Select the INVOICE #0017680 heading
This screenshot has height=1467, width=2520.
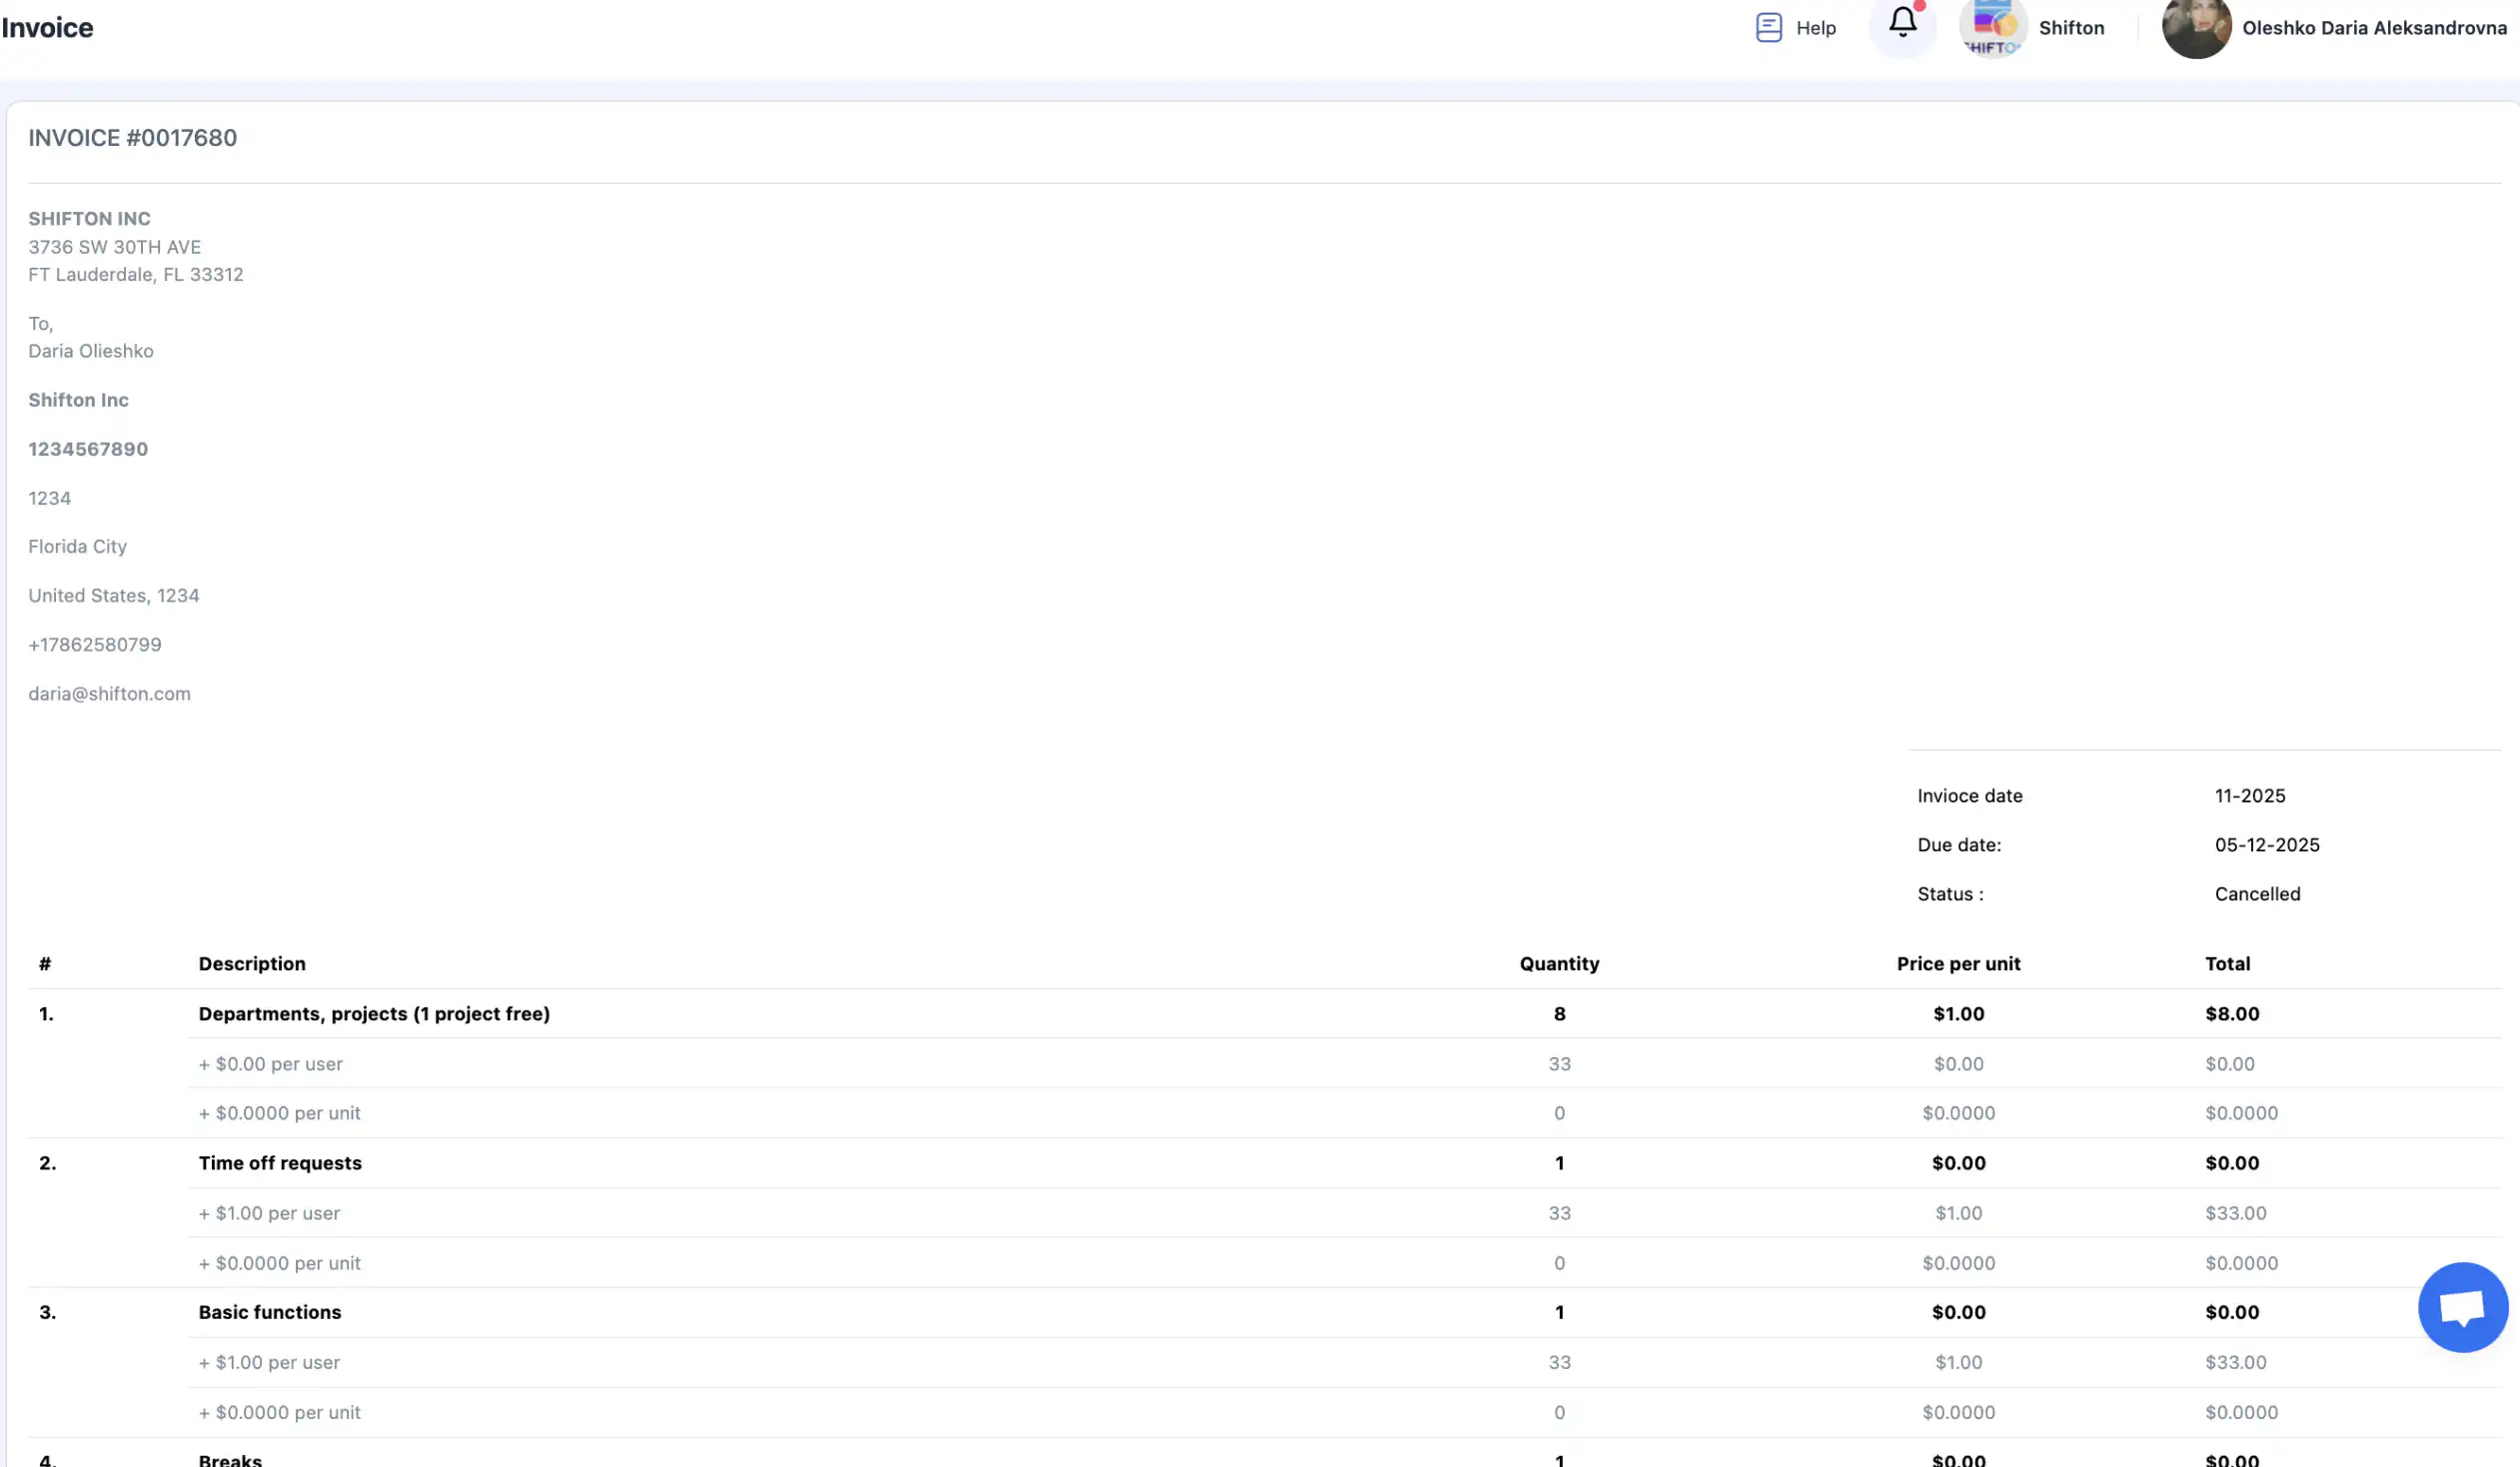pos(132,138)
